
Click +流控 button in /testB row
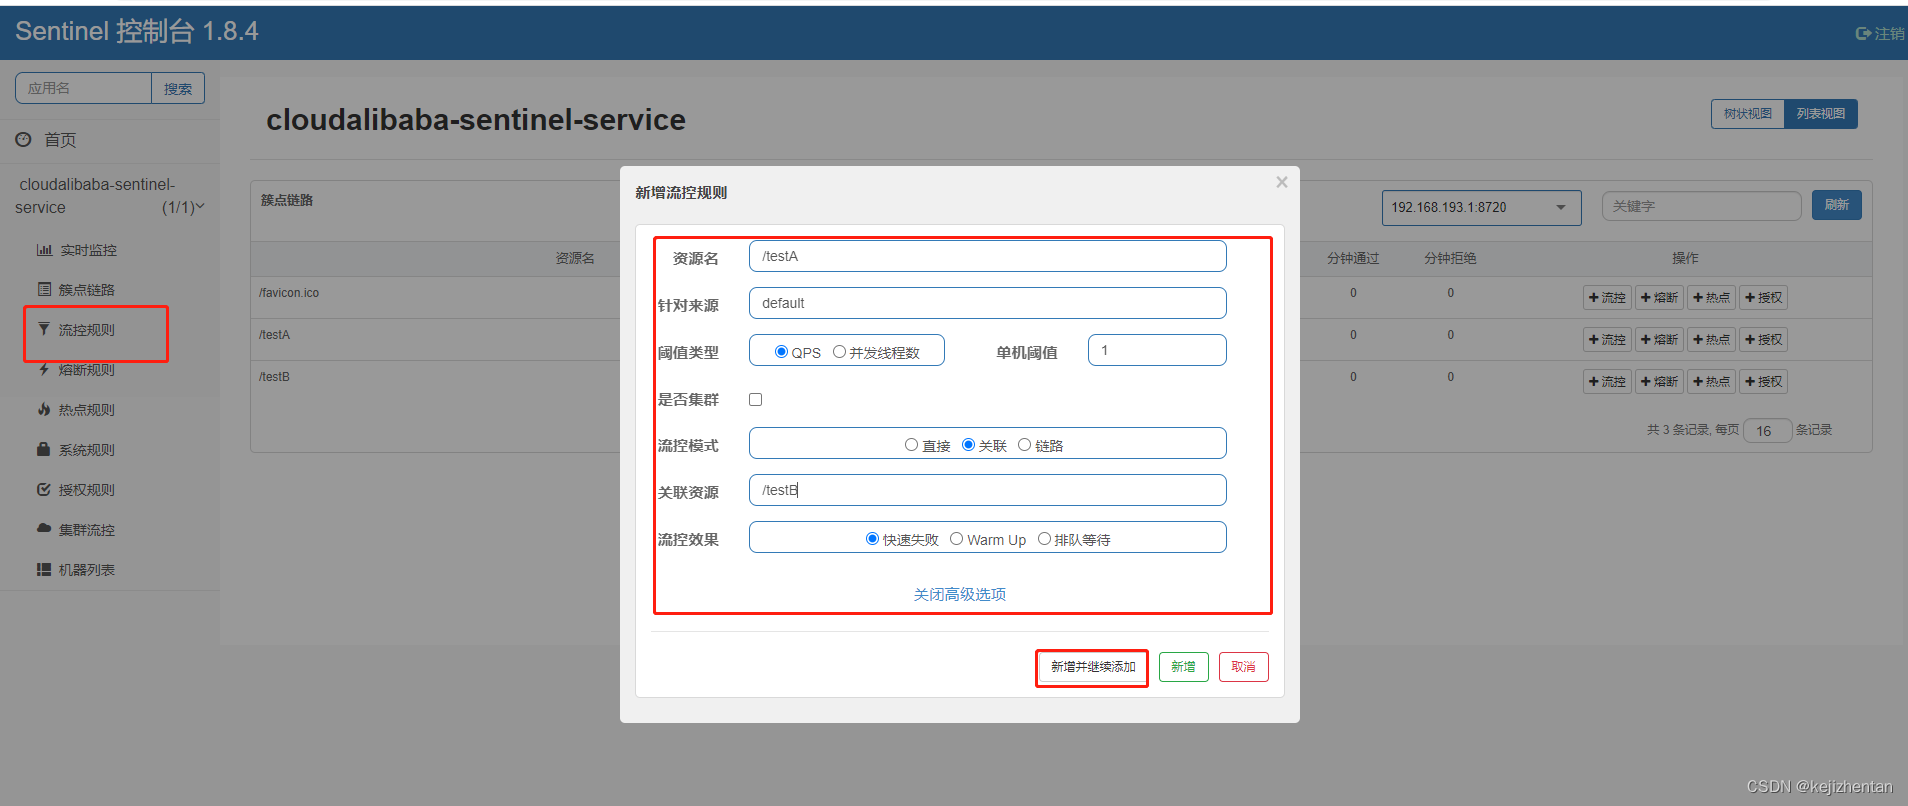(x=1607, y=382)
